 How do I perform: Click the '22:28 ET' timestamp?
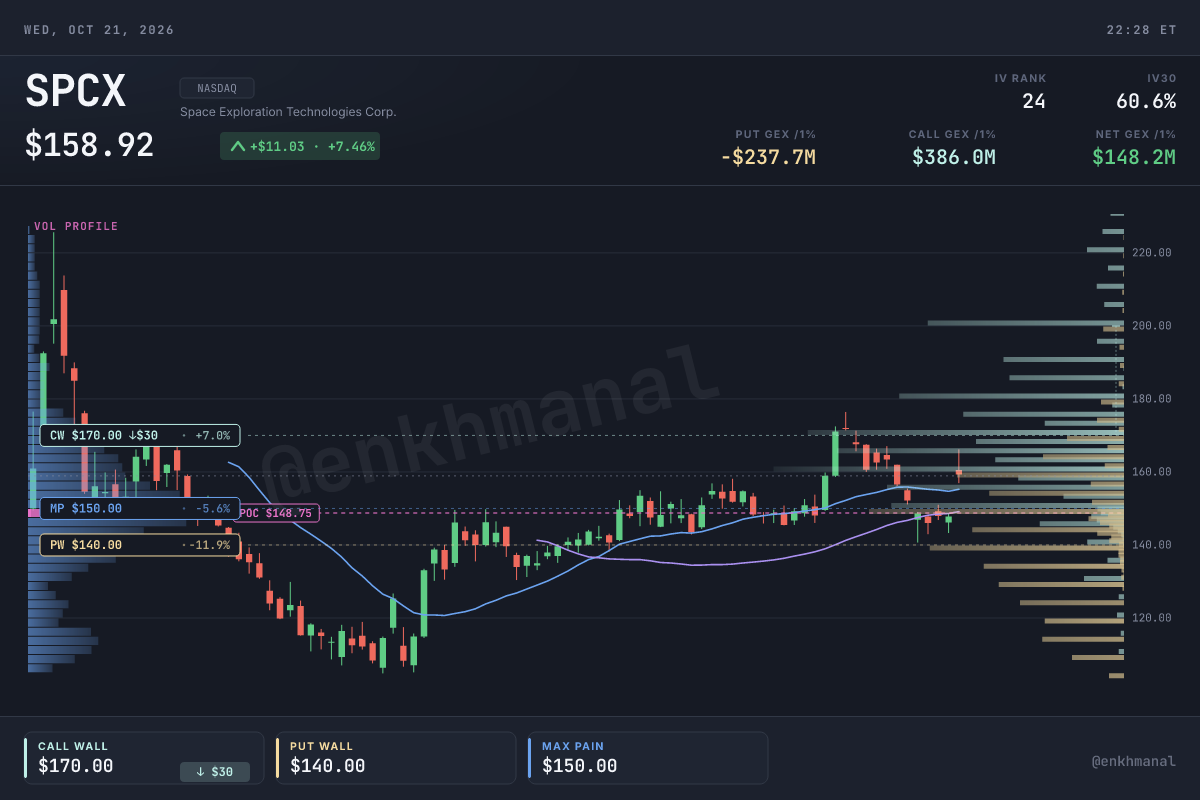[1141, 30]
